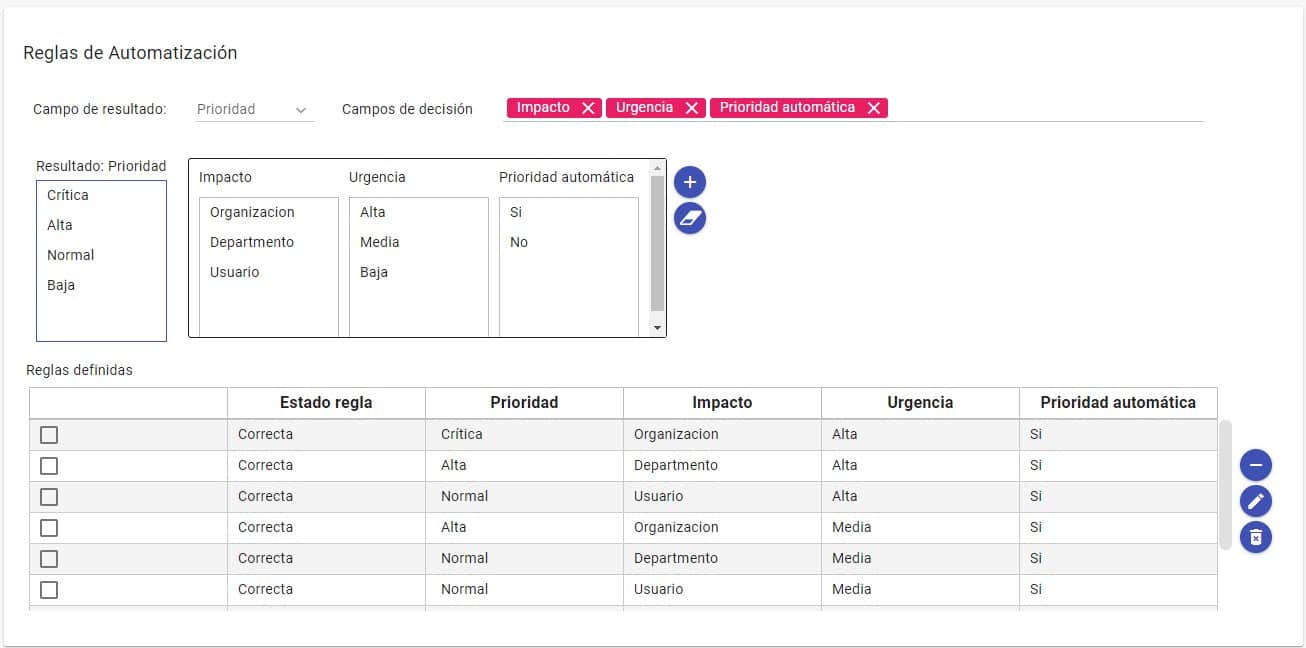This screenshot has width=1306, height=648.
Task: Tick the checkbox for Usuario Alta rule
Action: pyautogui.click(x=49, y=497)
